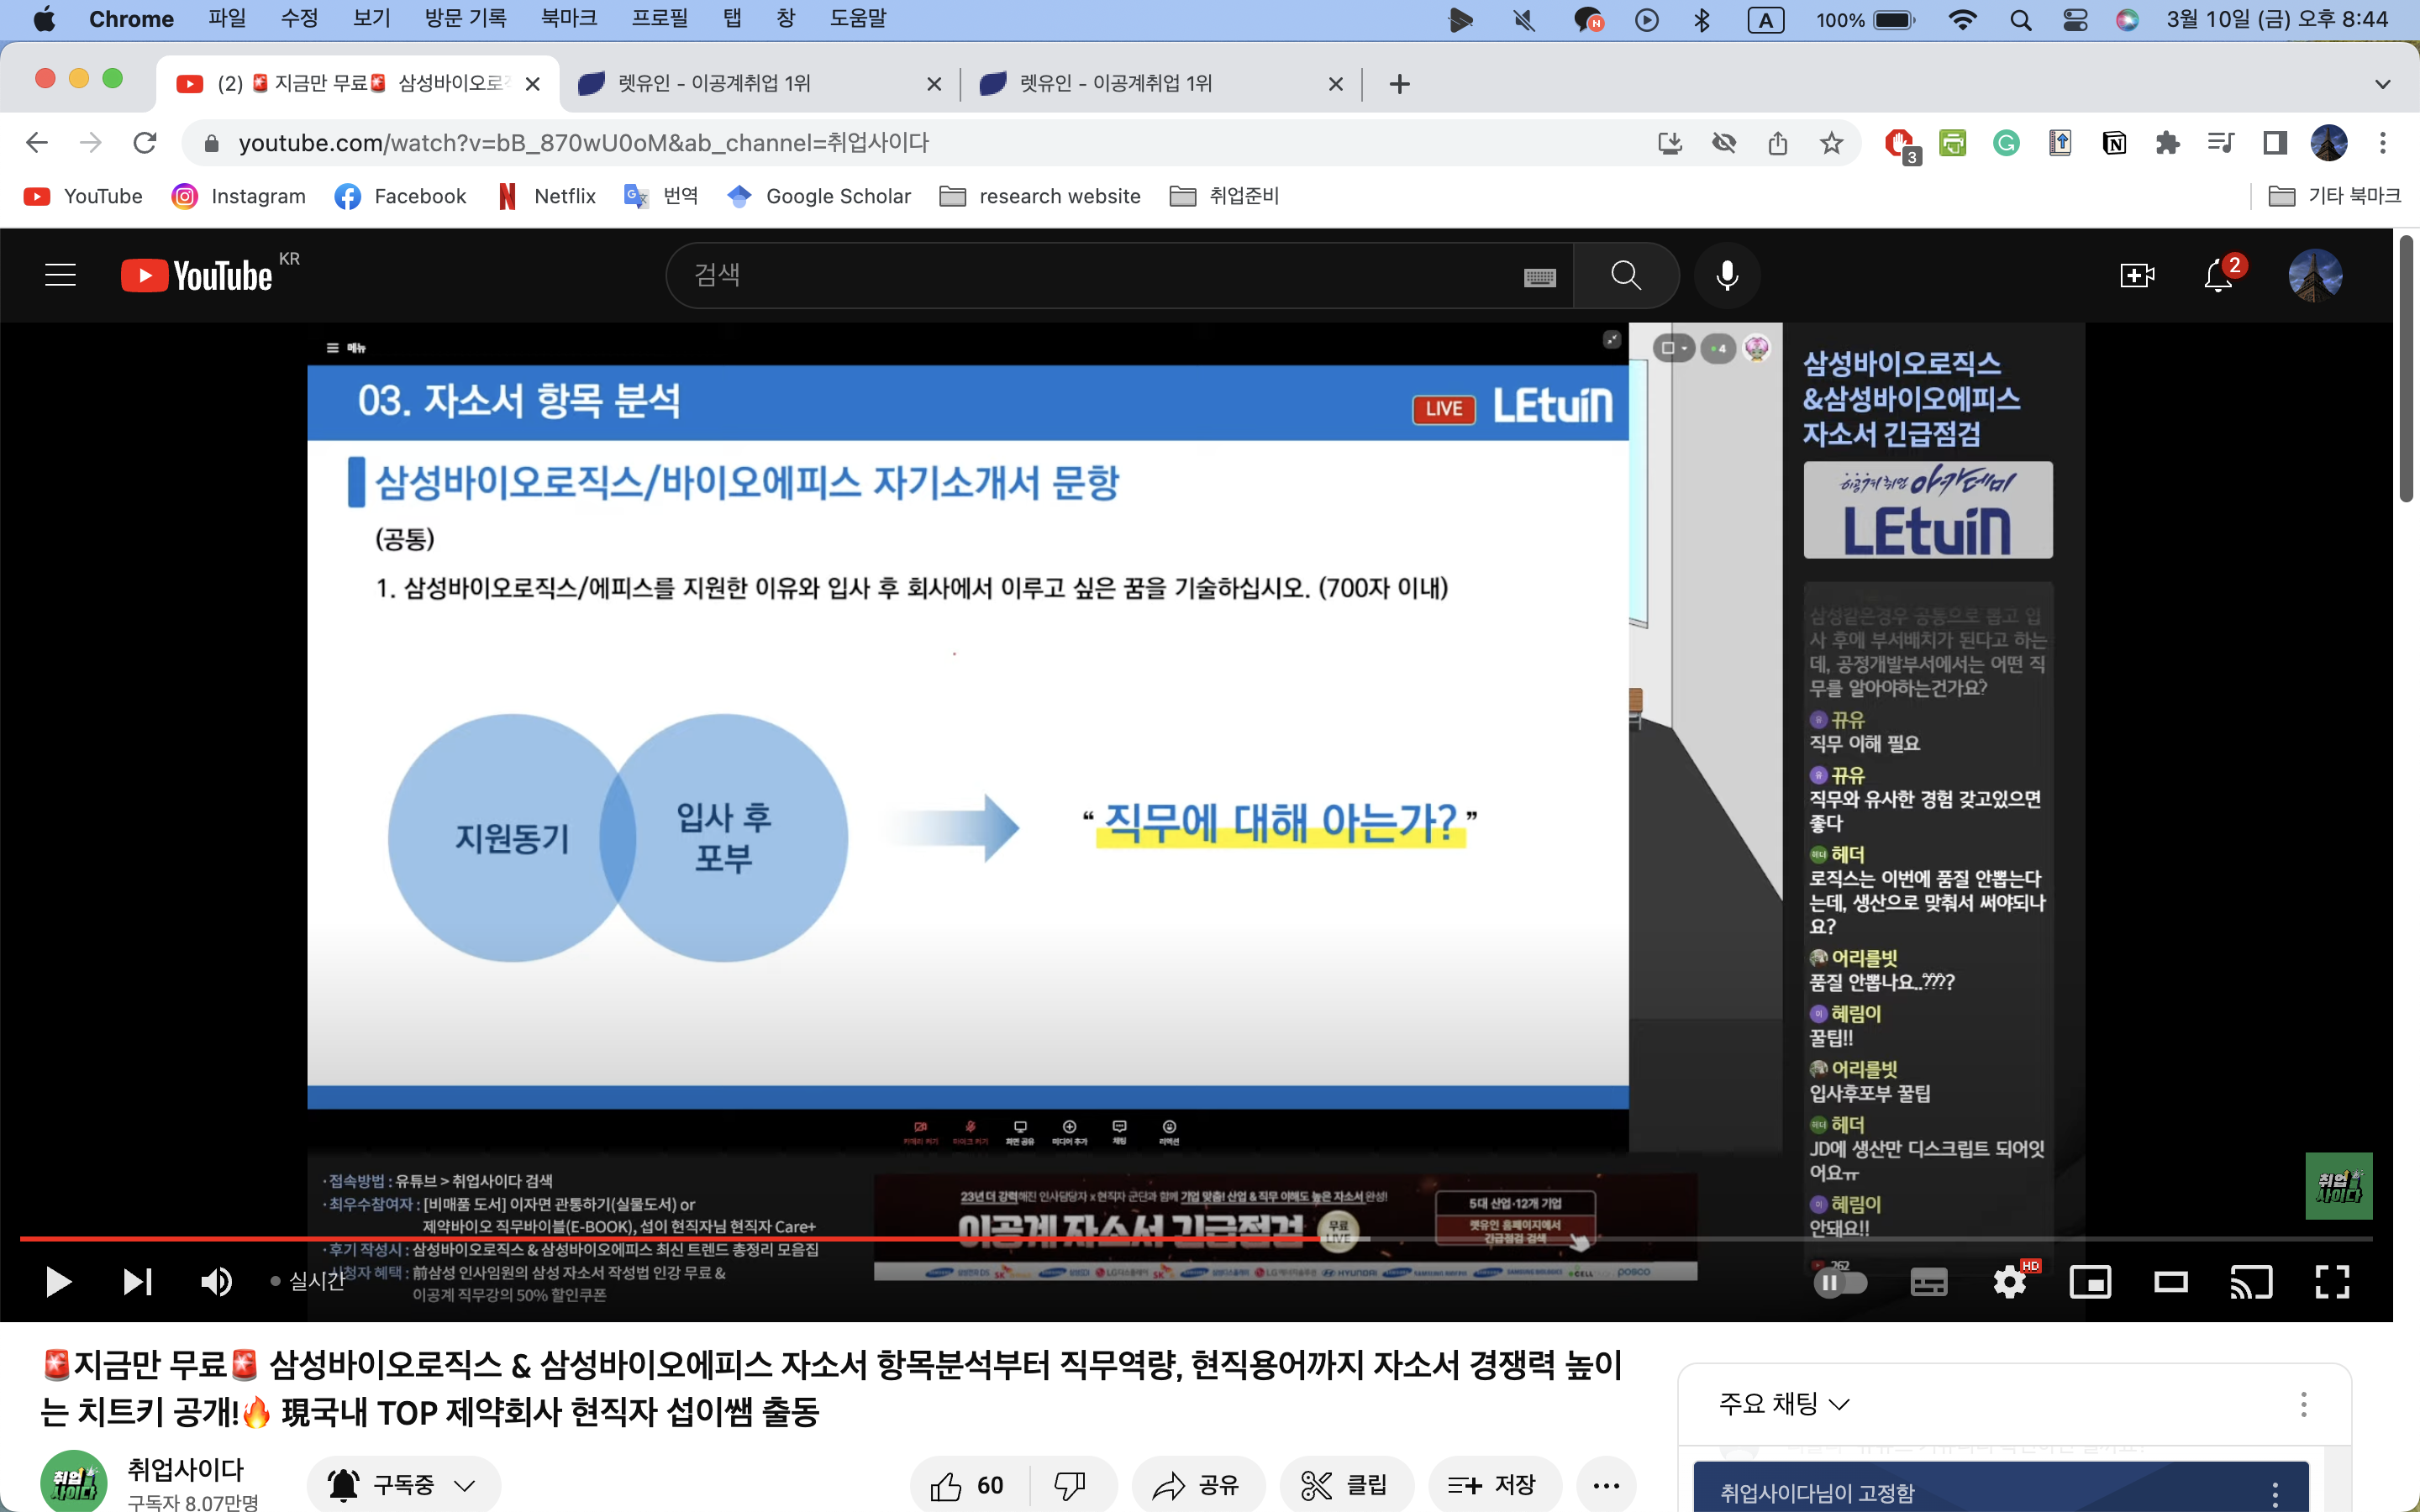Open the YouTube account avatar menu
Viewport: 2420px width, 1512px height.
pyautogui.click(x=2315, y=275)
